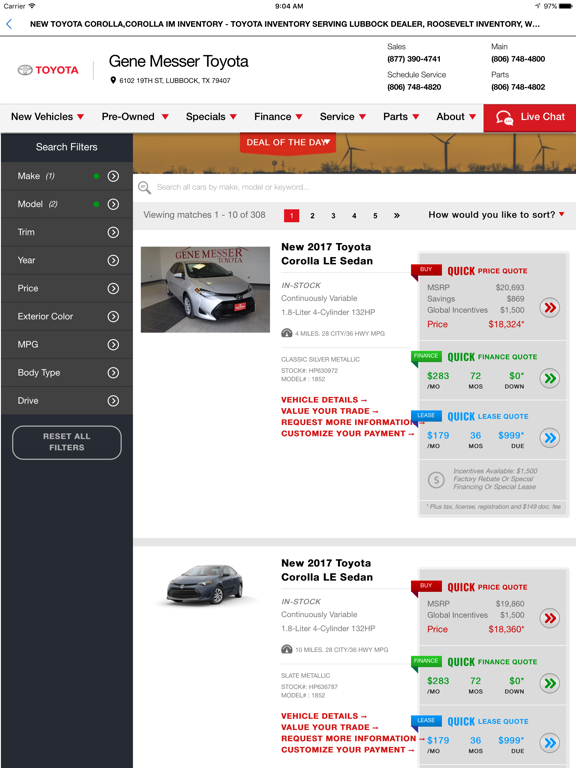Tap the odometer icon beside 4 MILES

tap(287, 333)
